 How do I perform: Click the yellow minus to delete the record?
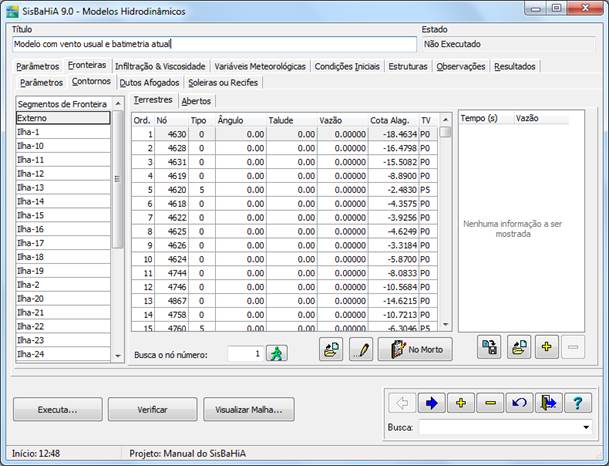click(x=491, y=403)
